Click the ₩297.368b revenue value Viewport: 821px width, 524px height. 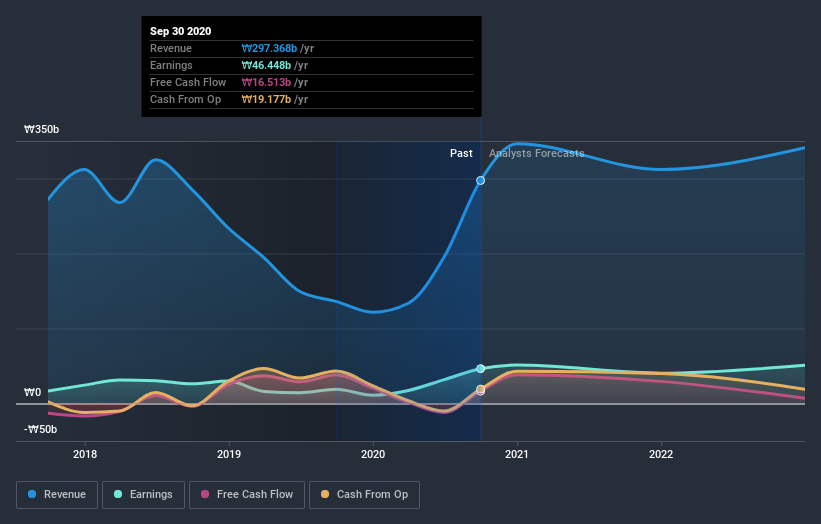point(269,48)
